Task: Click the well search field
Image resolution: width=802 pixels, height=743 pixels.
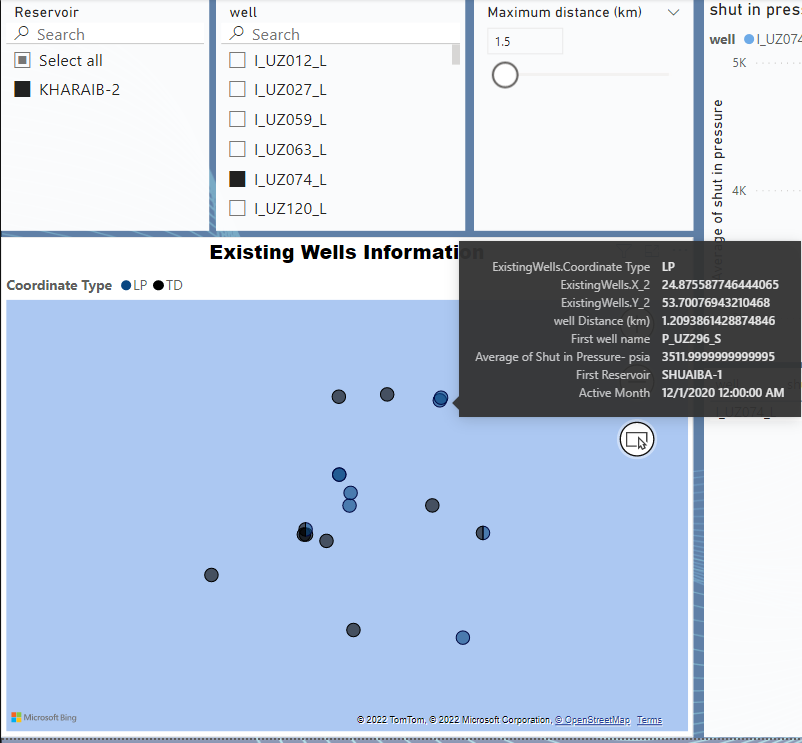Action: coord(343,34)
